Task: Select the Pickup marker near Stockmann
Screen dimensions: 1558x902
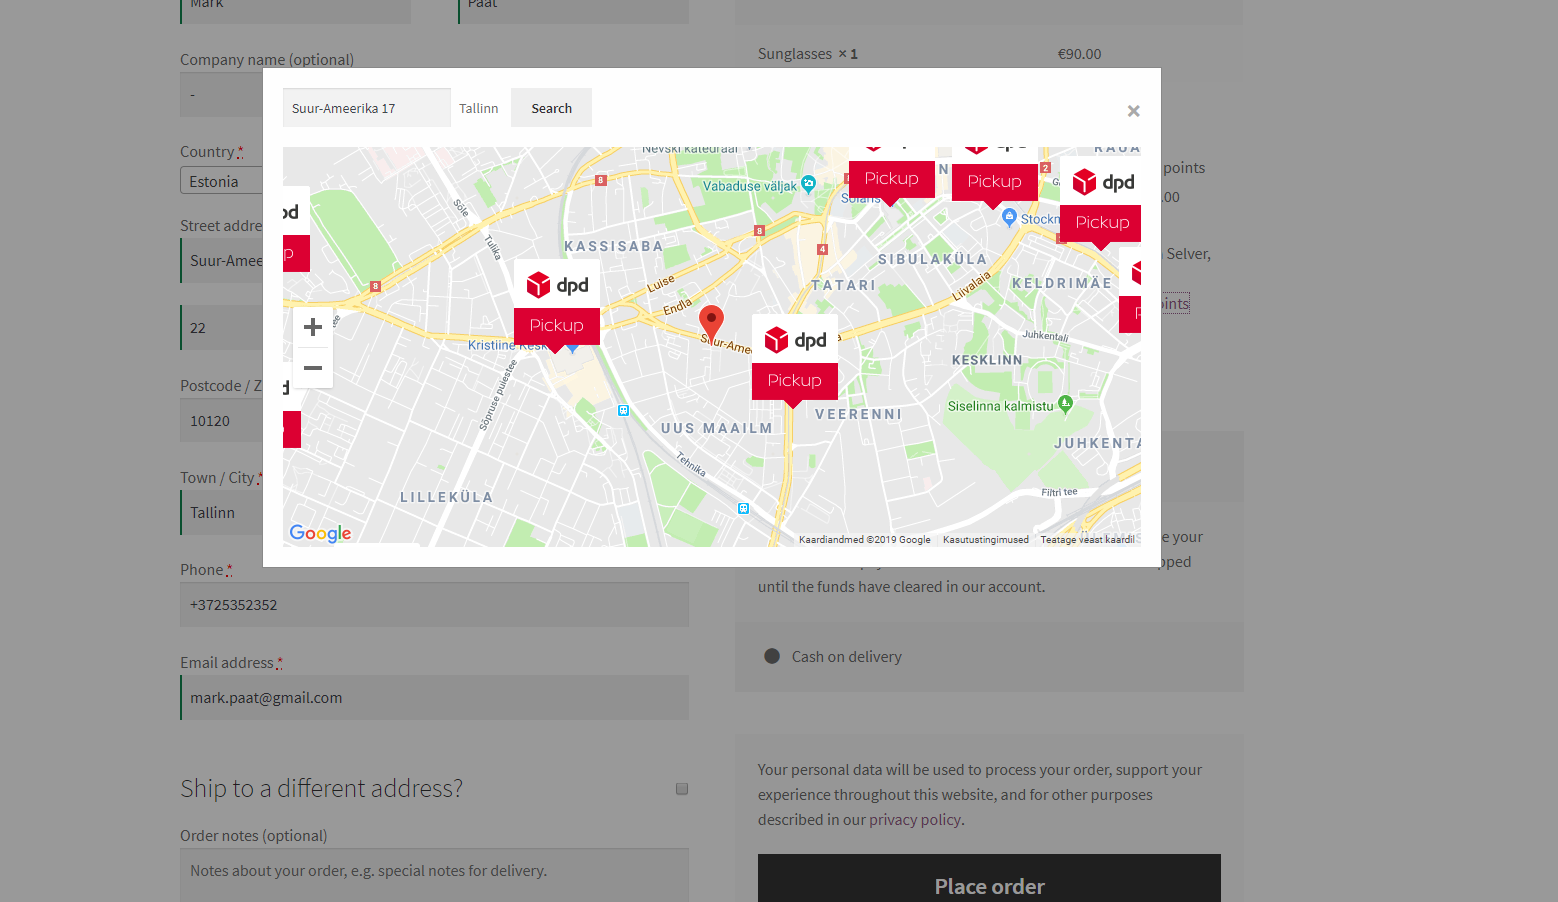Action: (x=994, y=182)
